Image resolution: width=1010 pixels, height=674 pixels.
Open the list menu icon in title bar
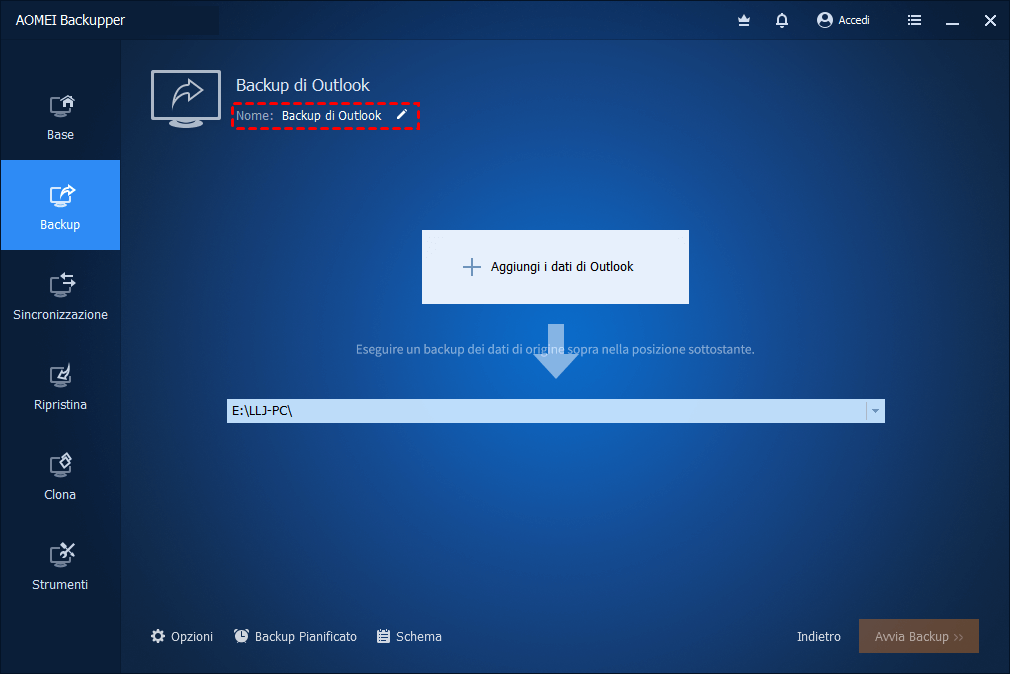(x=914, y=21)
